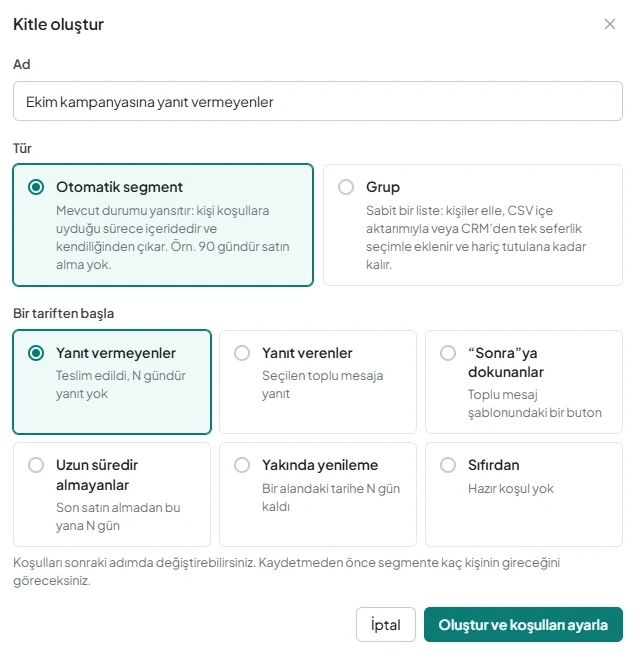Click the Sıfırdan card title text

click(x=494, y=465)
